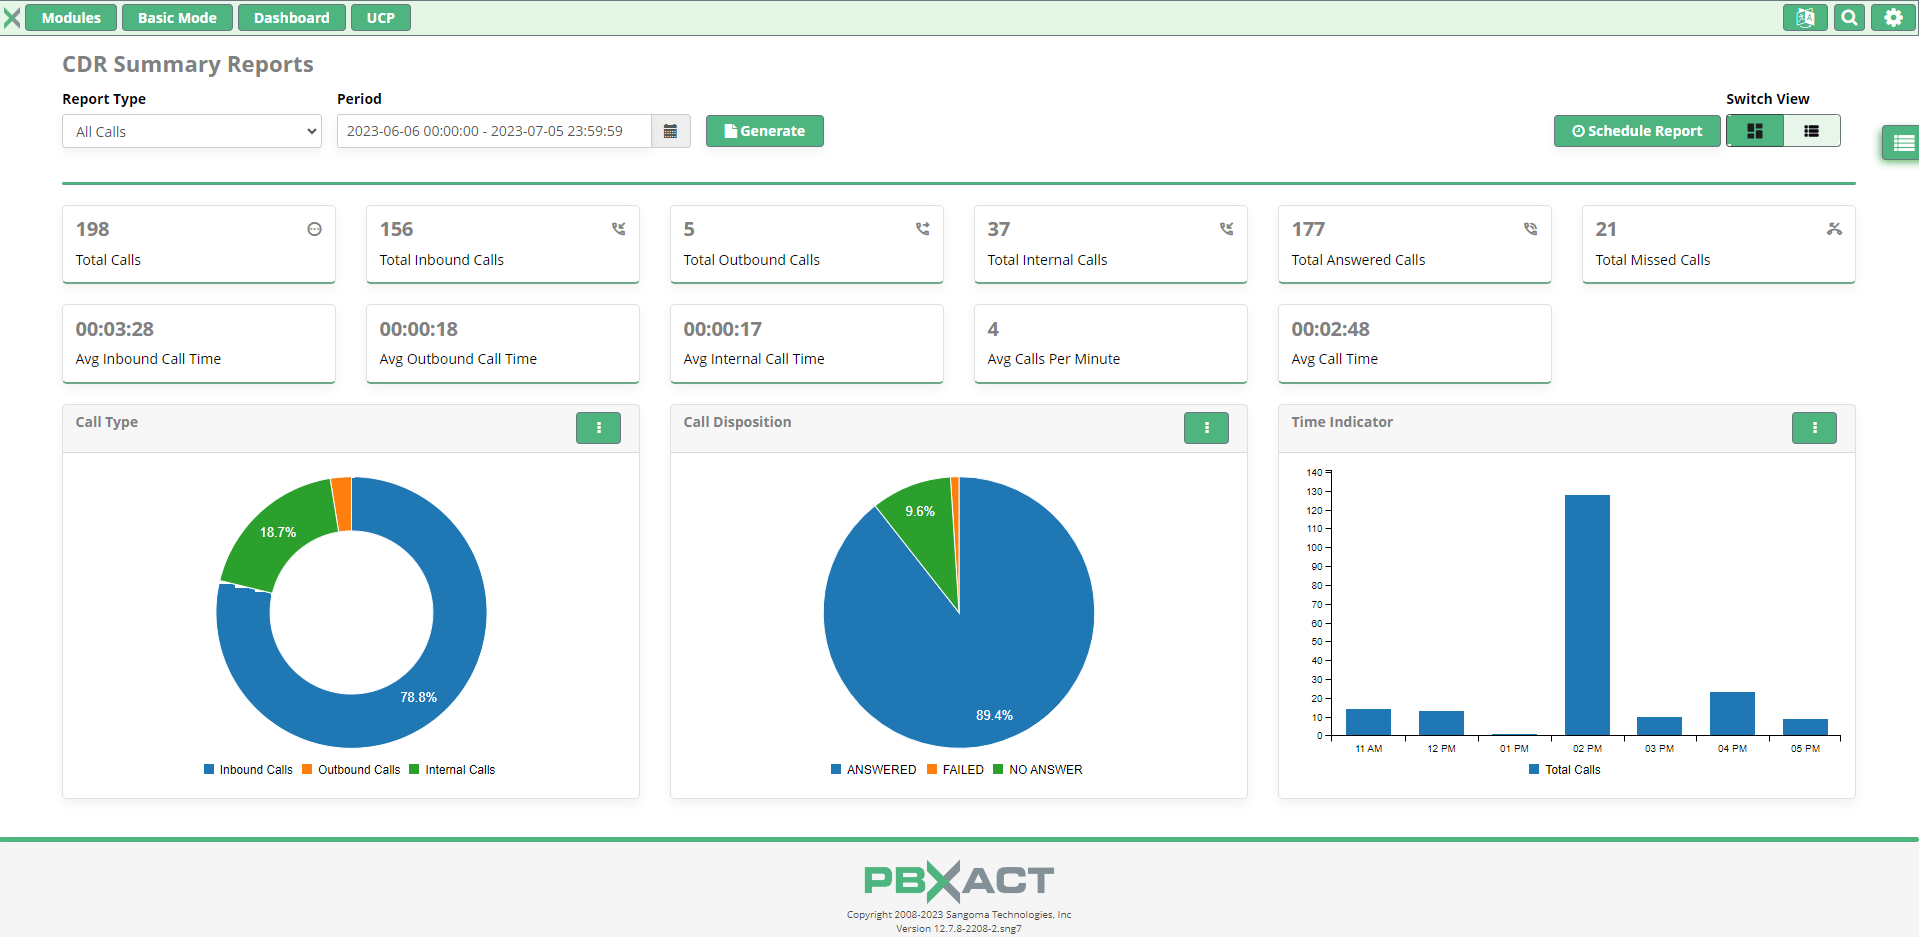The height and width of the screenshot is (937, 1919).
Task: Switch to list view in Switch View
Action: (1811, 130)
